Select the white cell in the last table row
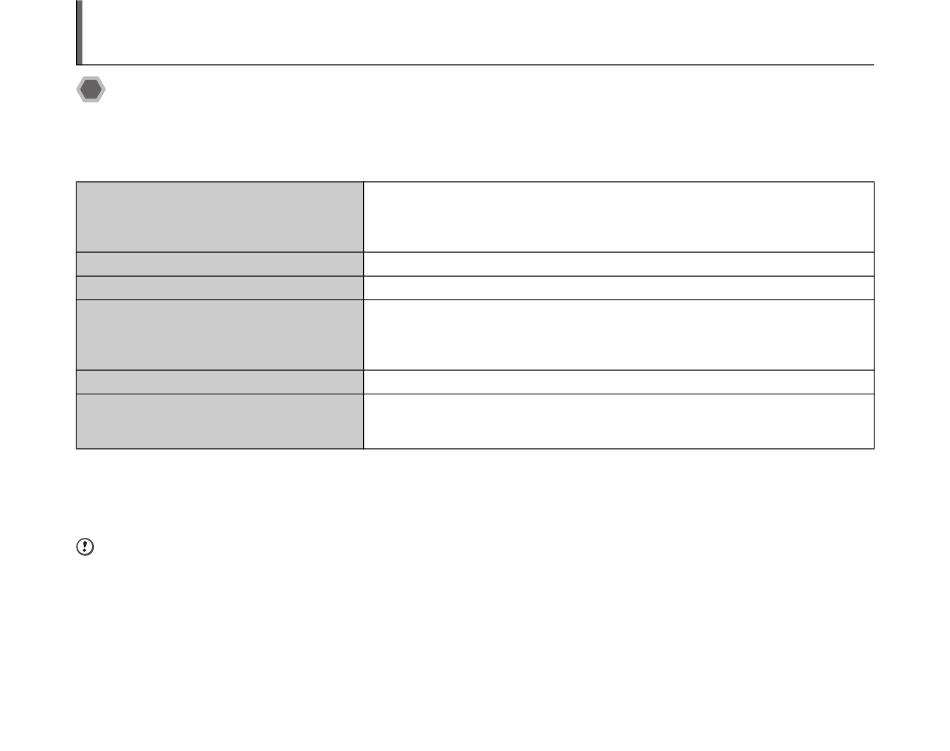 tap(619, 422)
